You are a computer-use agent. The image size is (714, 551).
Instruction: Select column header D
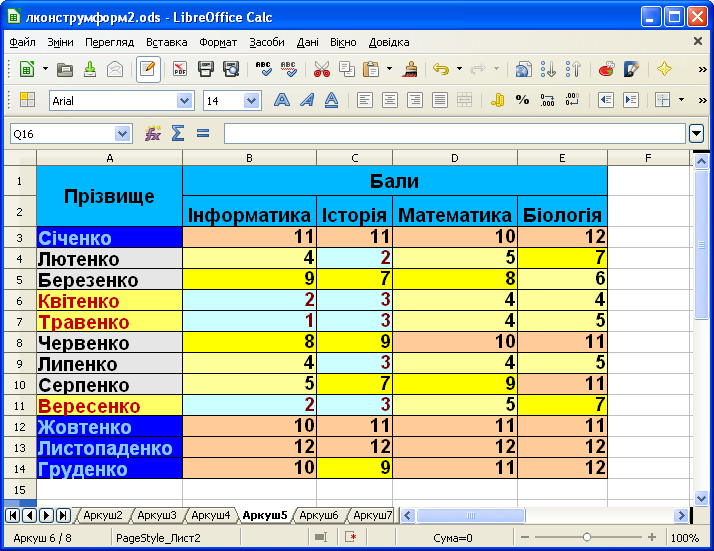click(455, 157)
